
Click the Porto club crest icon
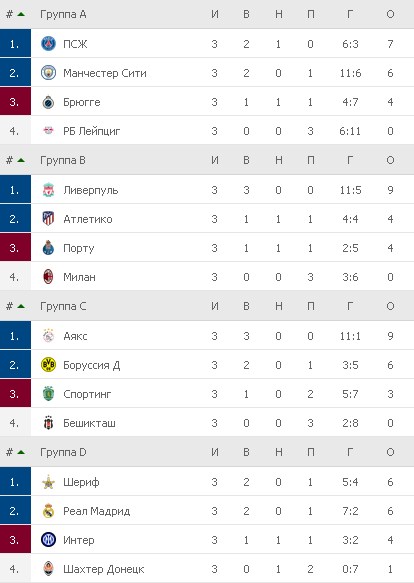tap(48, 248)
